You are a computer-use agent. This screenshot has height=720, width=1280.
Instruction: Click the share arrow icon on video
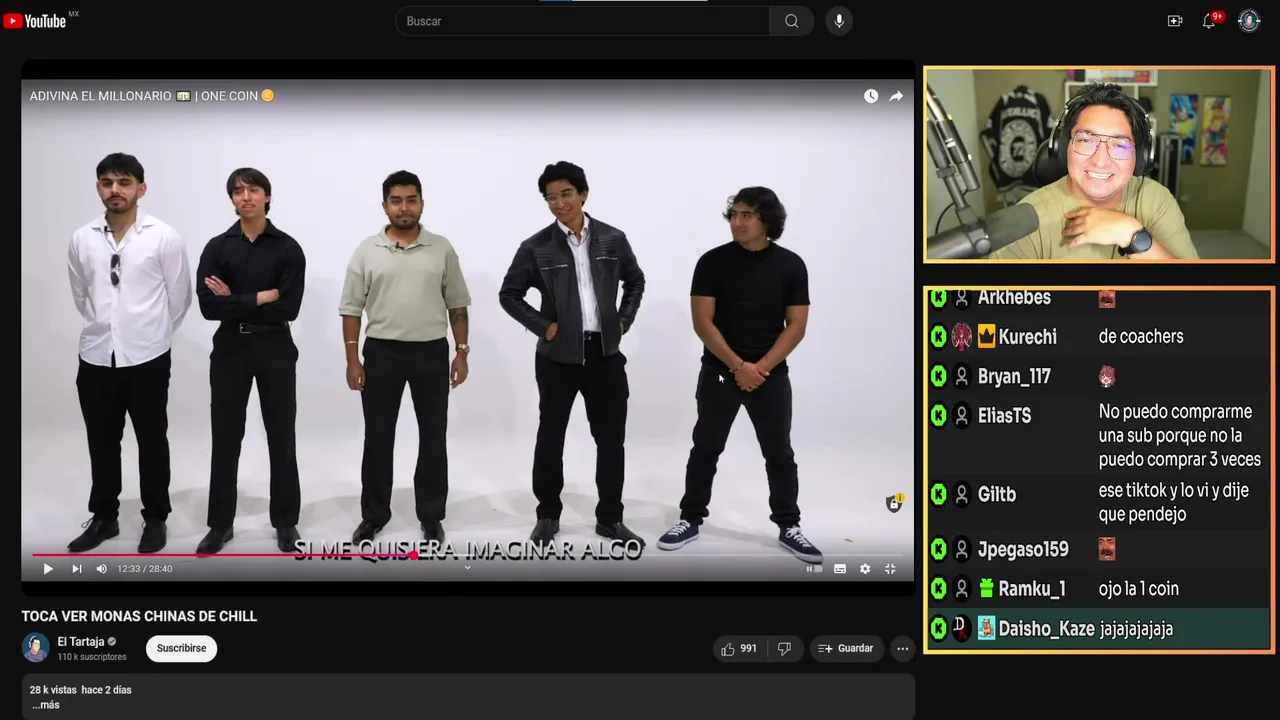pyautogui.click(x=896, y=96)
